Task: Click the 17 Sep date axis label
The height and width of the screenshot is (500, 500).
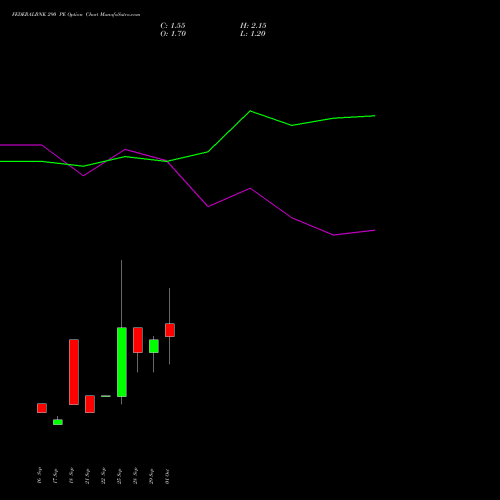Action: pyautogui.click(x=55, y=476)
